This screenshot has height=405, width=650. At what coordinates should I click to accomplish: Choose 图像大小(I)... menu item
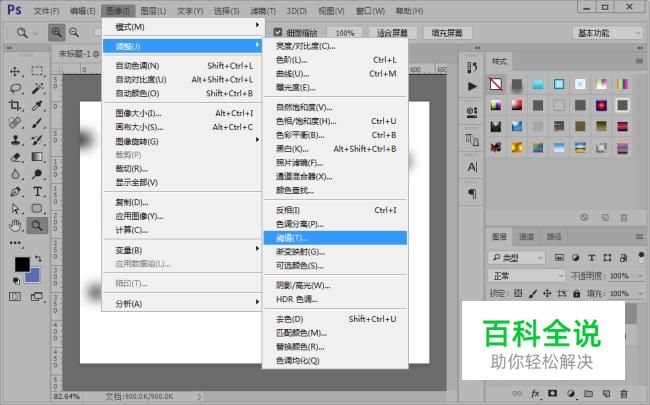pyautogui.click(x=182, y=113)
